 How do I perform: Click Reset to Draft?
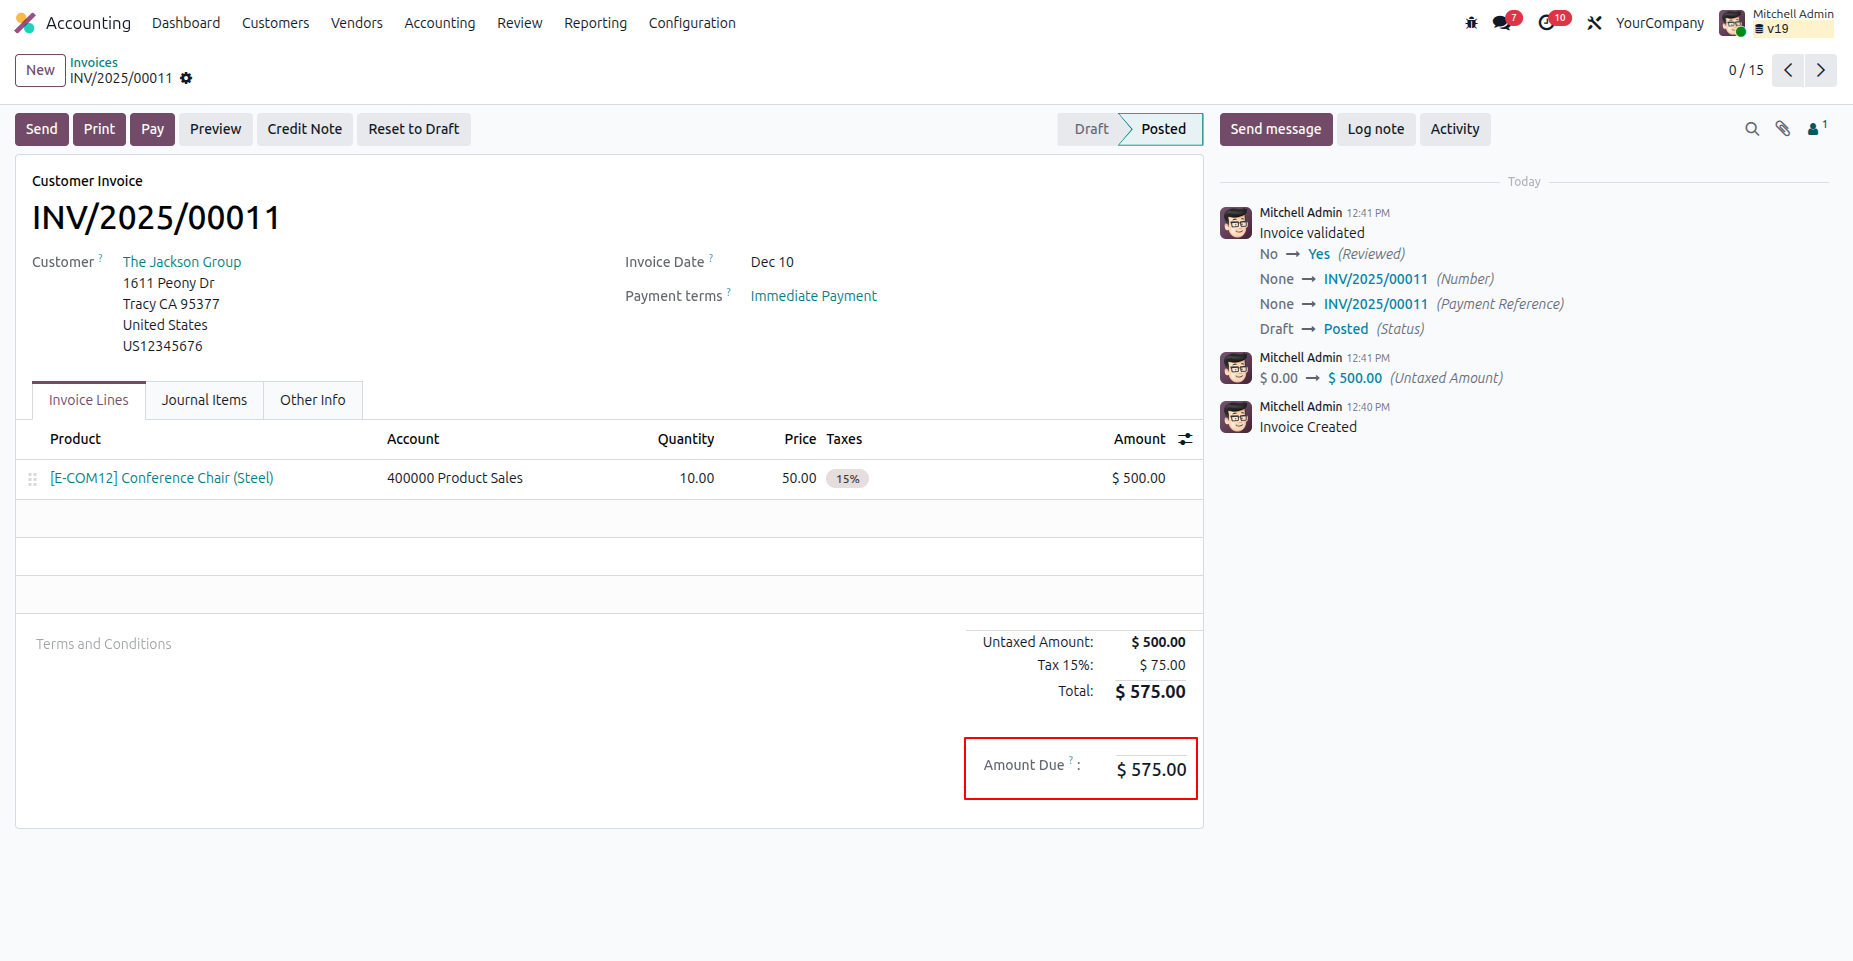414,129
